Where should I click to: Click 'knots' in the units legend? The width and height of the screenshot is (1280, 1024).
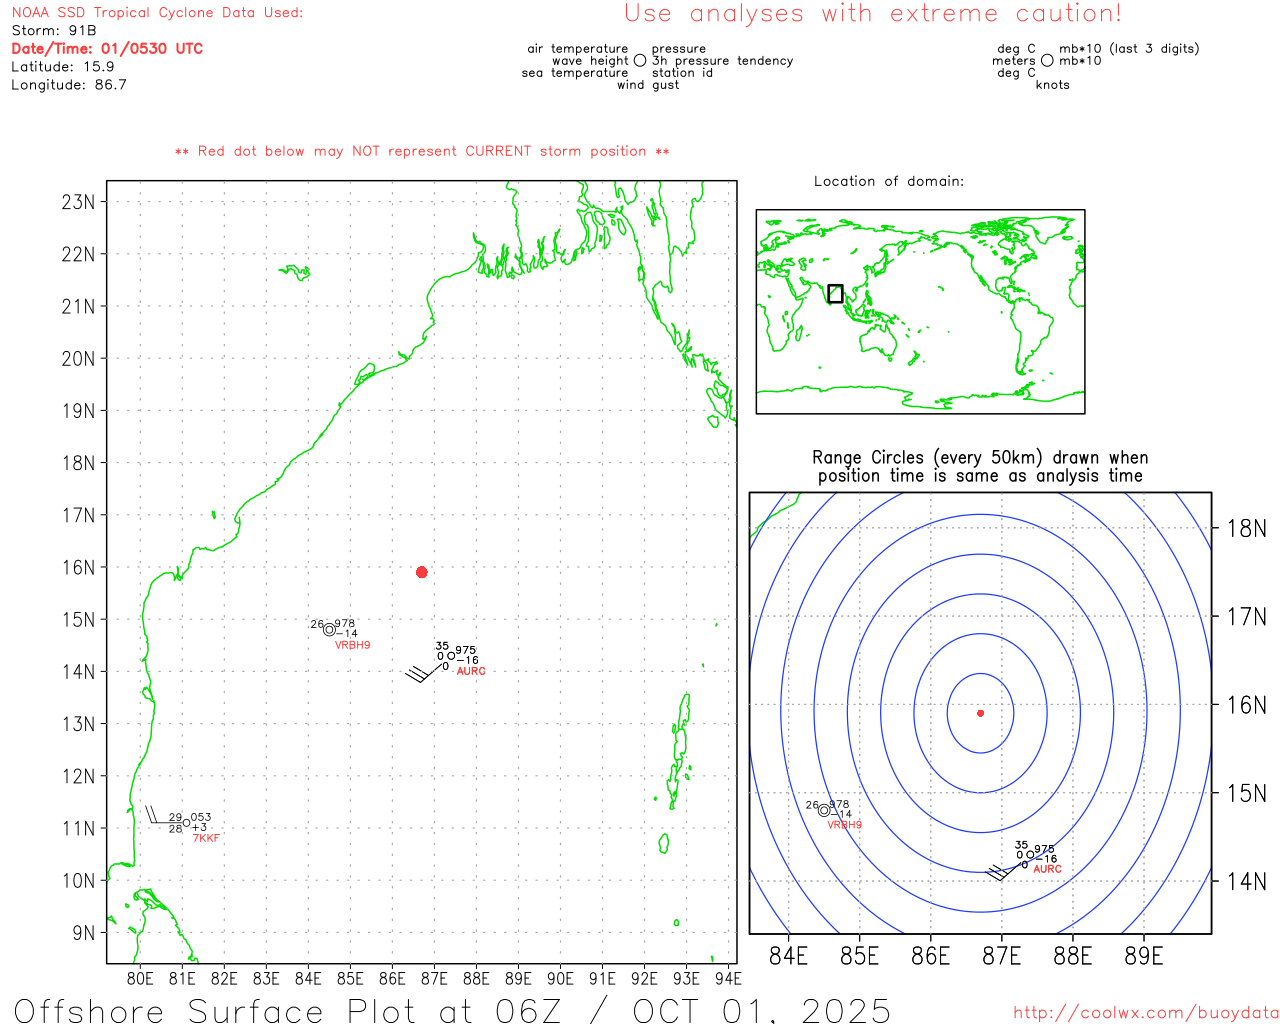(1053, 85)
